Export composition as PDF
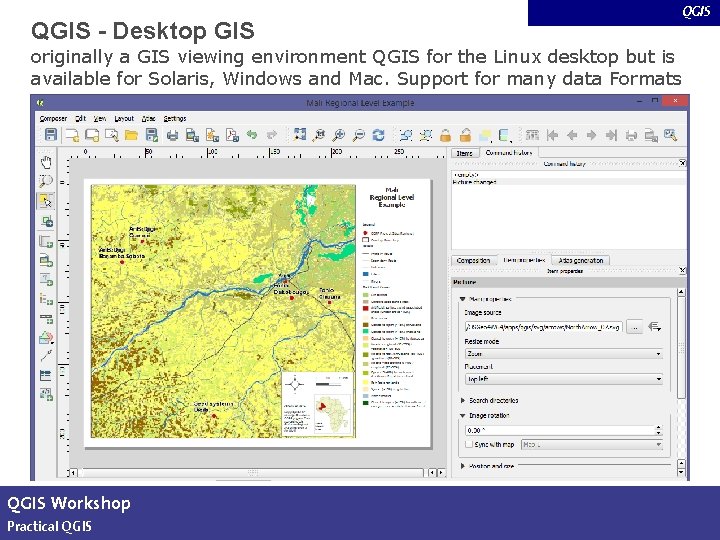The height and width of the screenshot is (540, 720). point(232,135)
